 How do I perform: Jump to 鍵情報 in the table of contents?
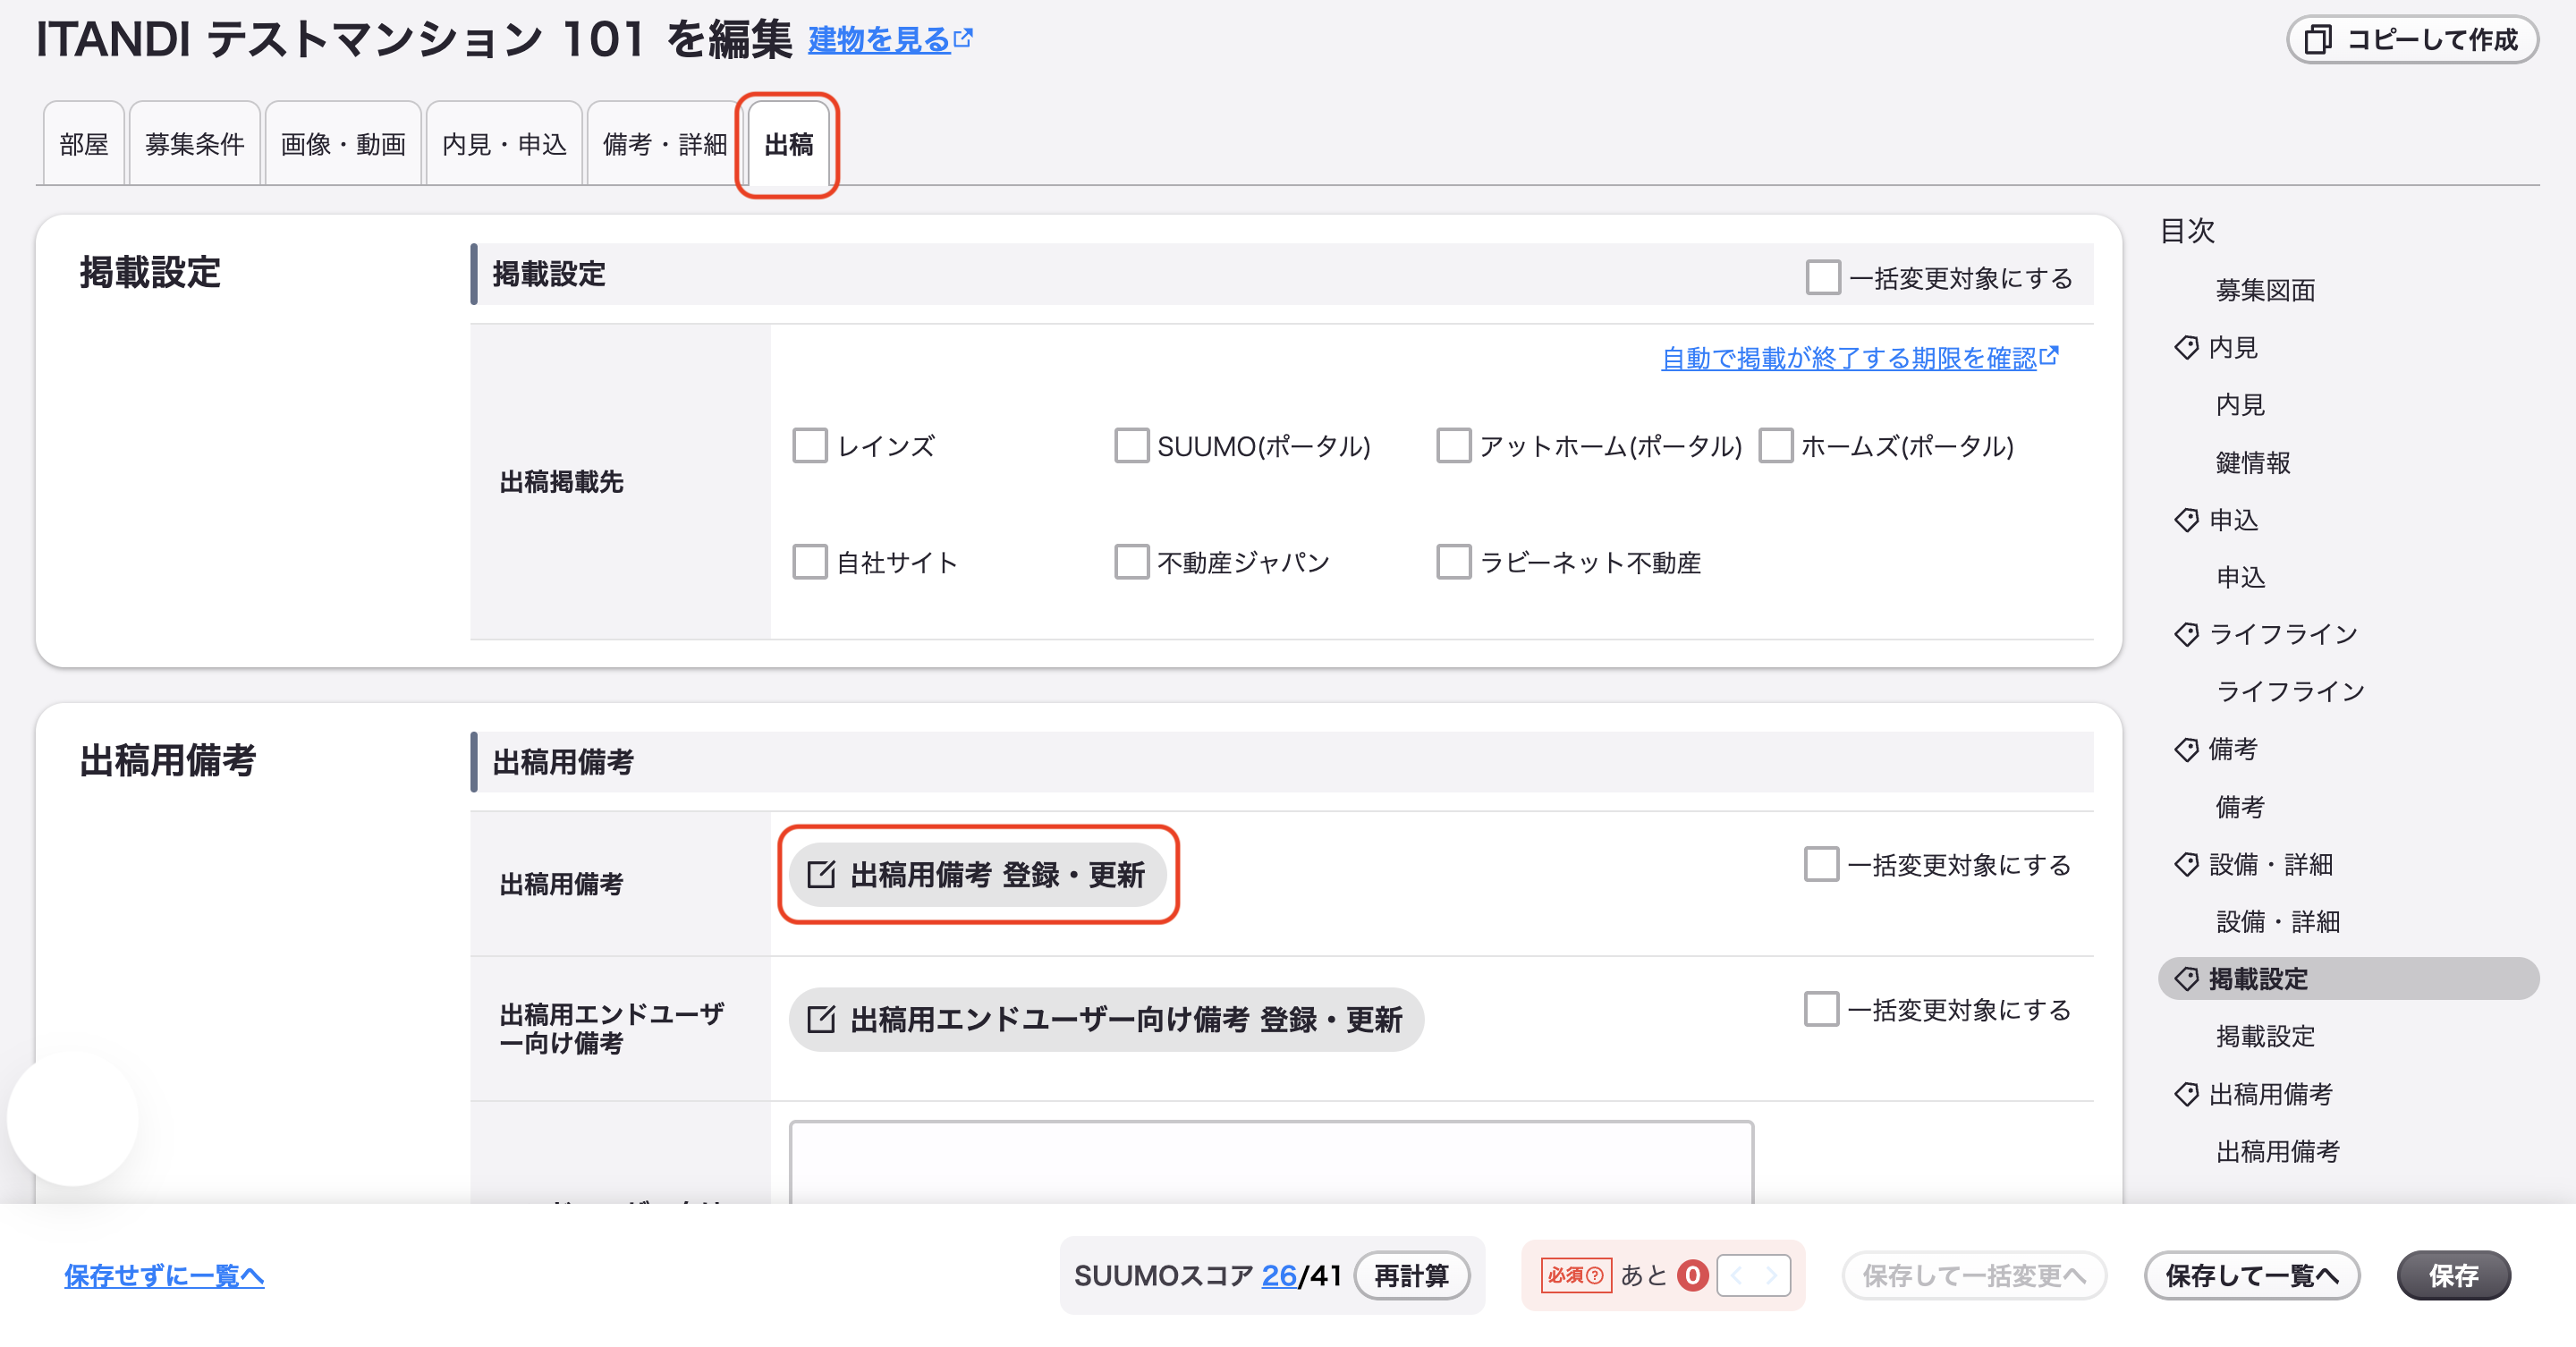tap(2252, 462)
